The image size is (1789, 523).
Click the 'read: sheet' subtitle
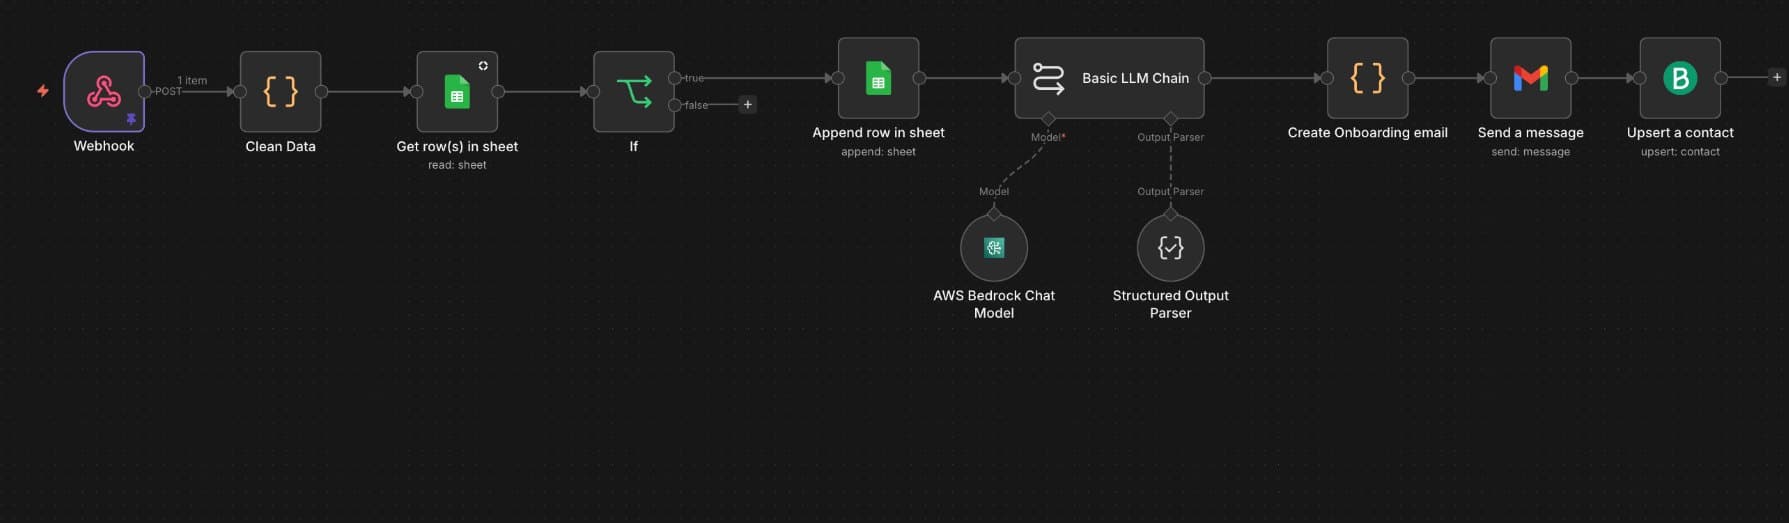[x=457, y=165]
